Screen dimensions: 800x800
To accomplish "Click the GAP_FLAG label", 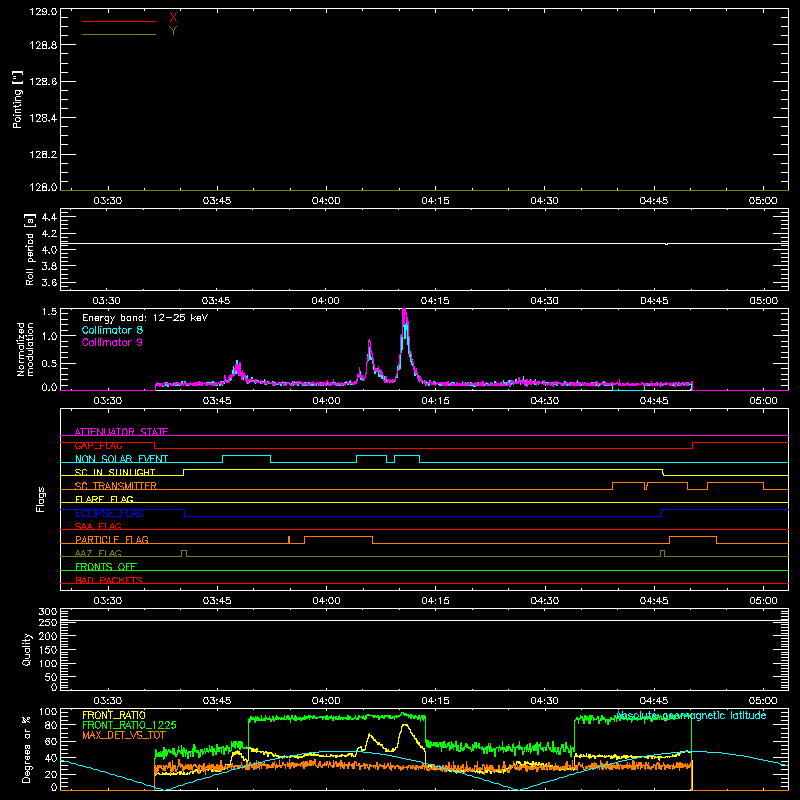I will [x=98, y=445].
